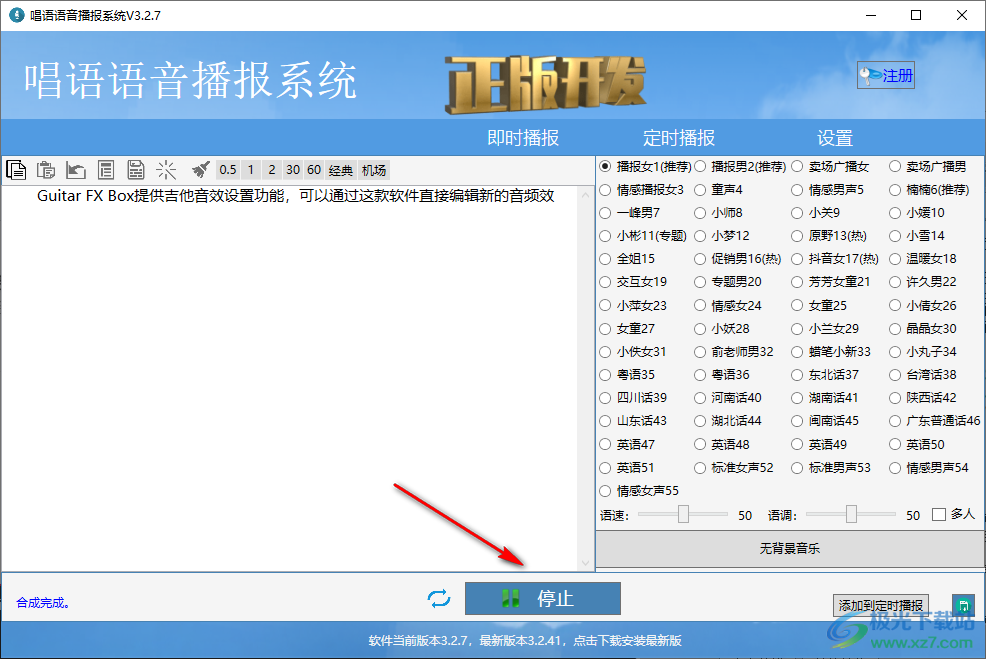Click the document list icon on the toolbar
This screenshot has height=659, width=986.
[x=106, y=169]
